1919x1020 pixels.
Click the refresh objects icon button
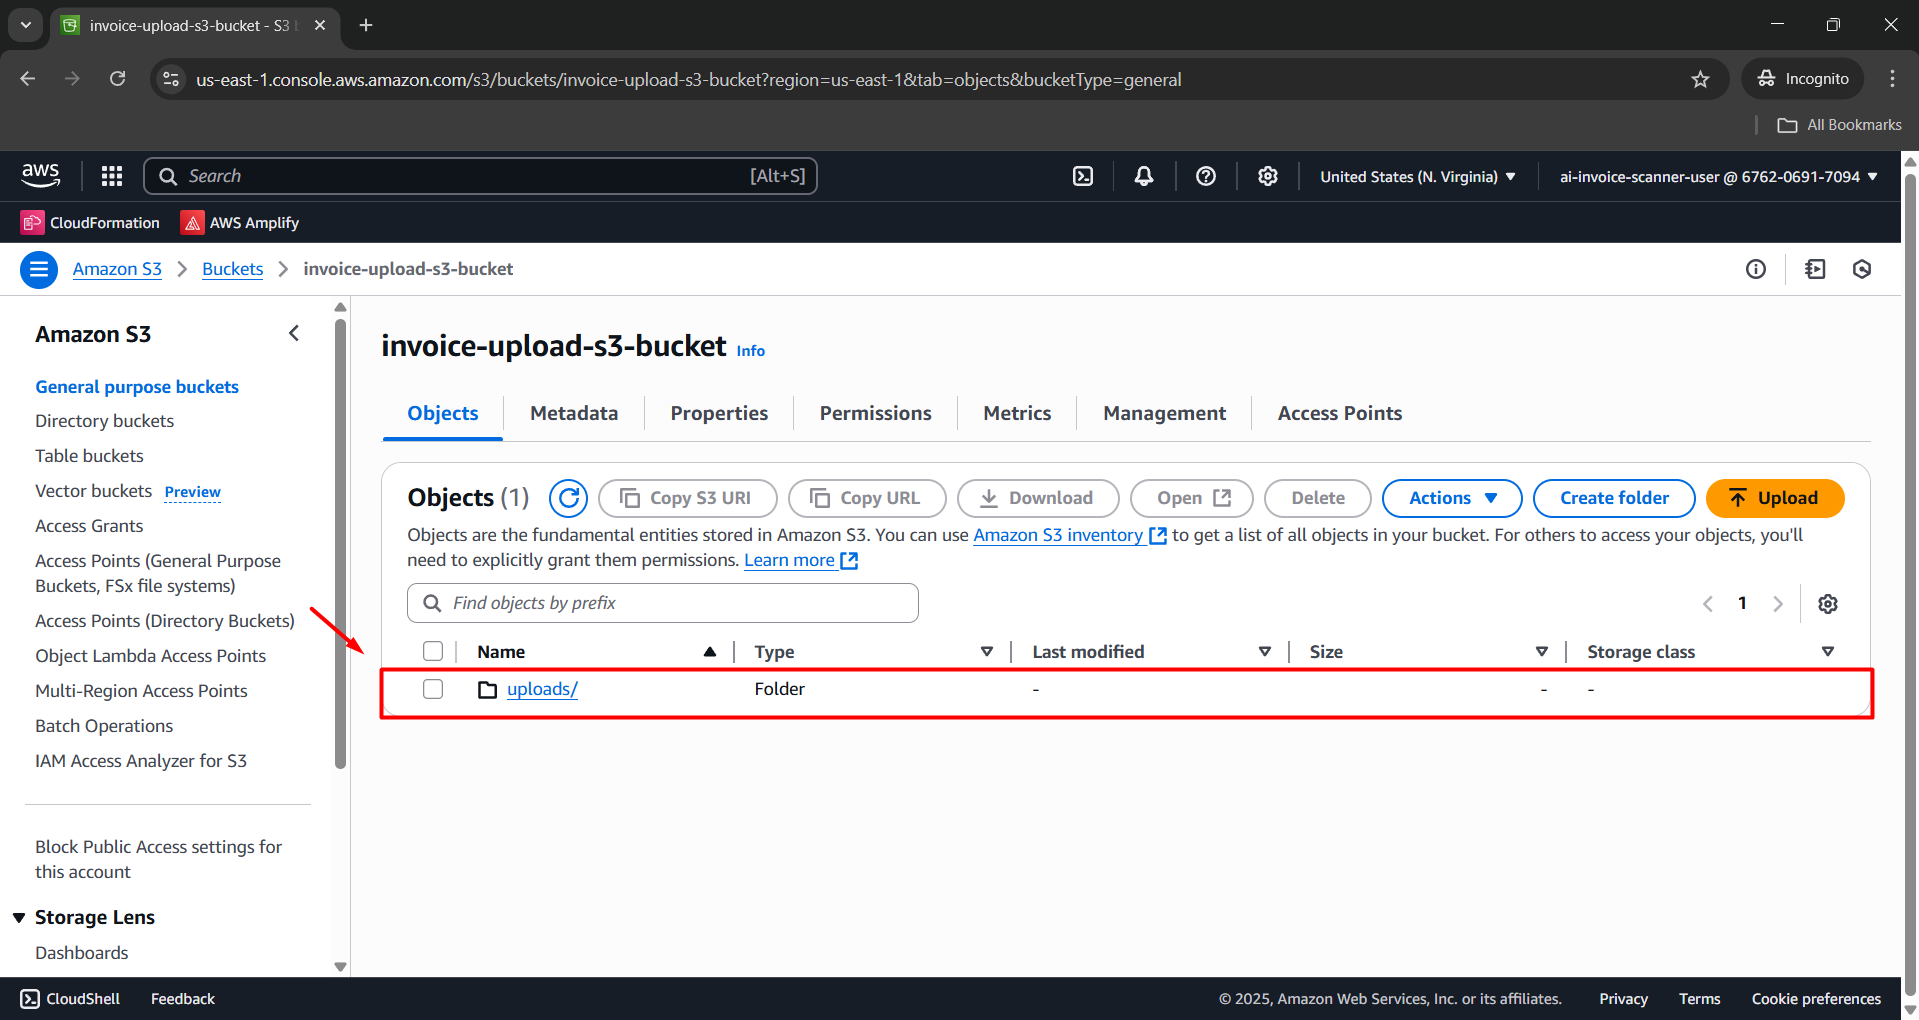(568, 498)
